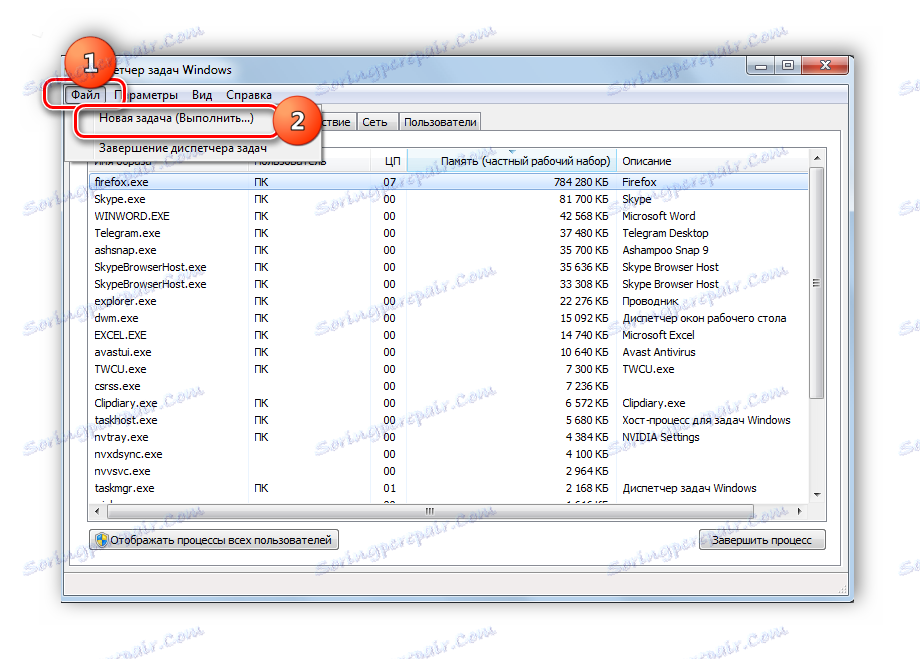Click 784 280 КБ memory value
This screenshot has width=920, height=659.
[x=581, y=182]
